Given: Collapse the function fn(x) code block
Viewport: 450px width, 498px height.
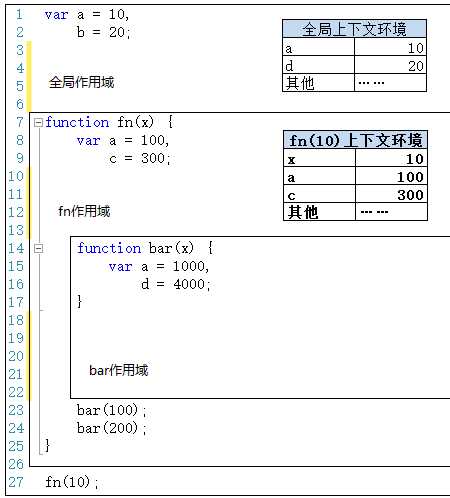Looking at the screenshot, I should 39,123.
